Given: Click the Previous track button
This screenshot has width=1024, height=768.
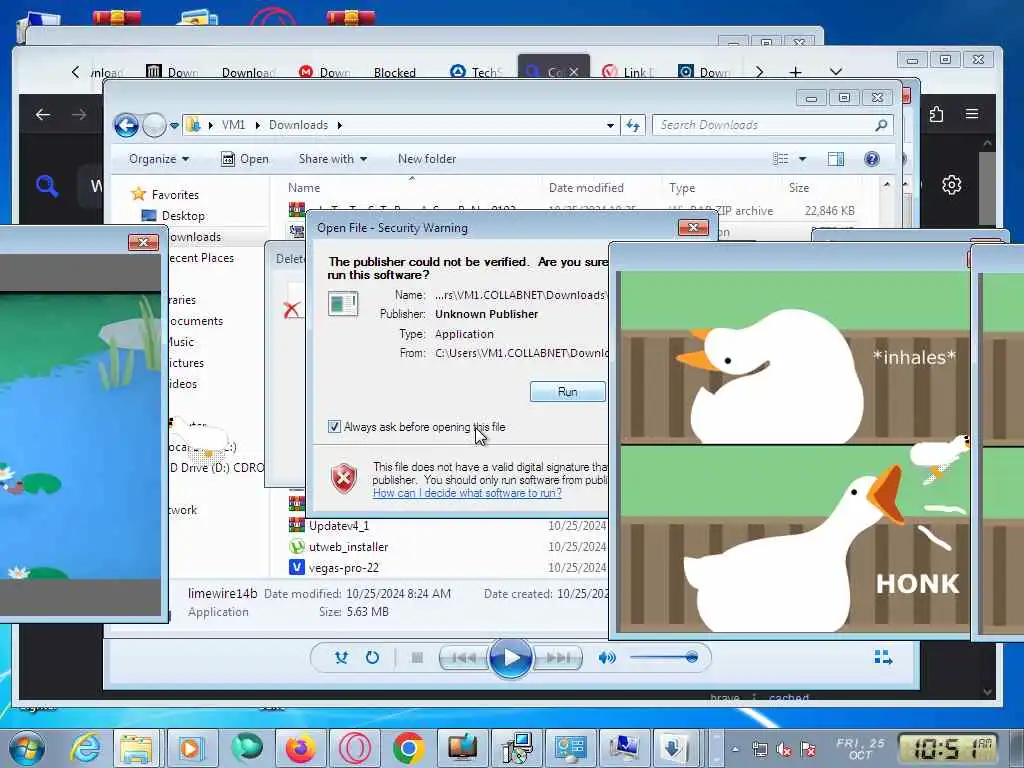Looking at the screenshot, I should [x=464, y=658].
